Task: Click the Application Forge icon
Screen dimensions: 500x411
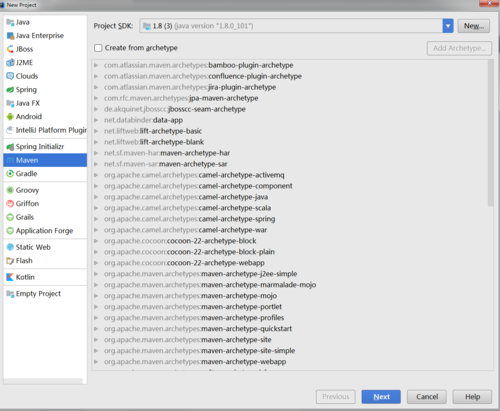Action: tap(10, 231)
